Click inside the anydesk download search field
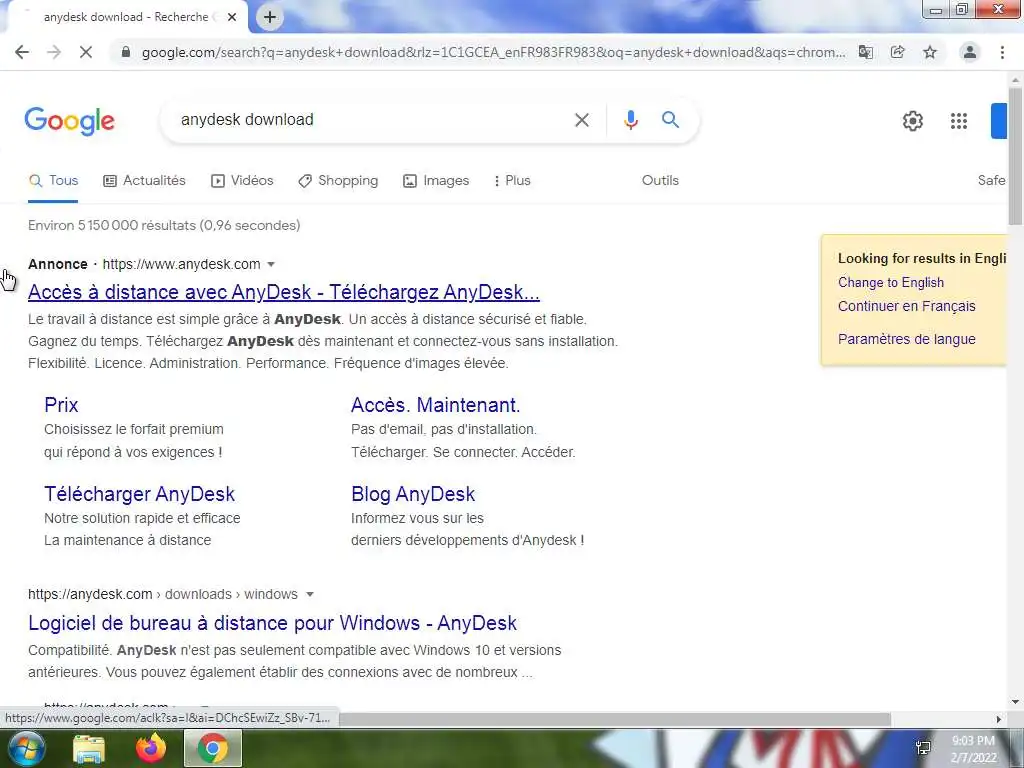 (x=372, y=120)
